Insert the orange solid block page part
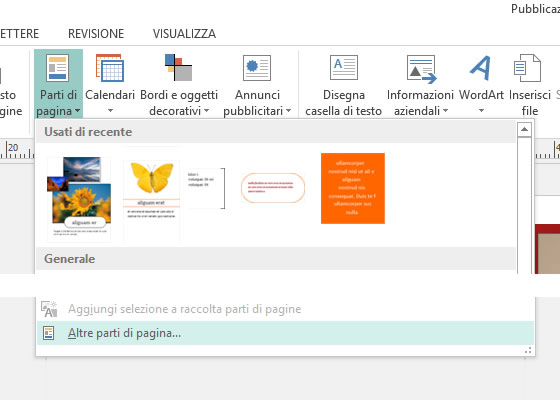Viewport: 560px width, 400px height. [x=353, y=188]
